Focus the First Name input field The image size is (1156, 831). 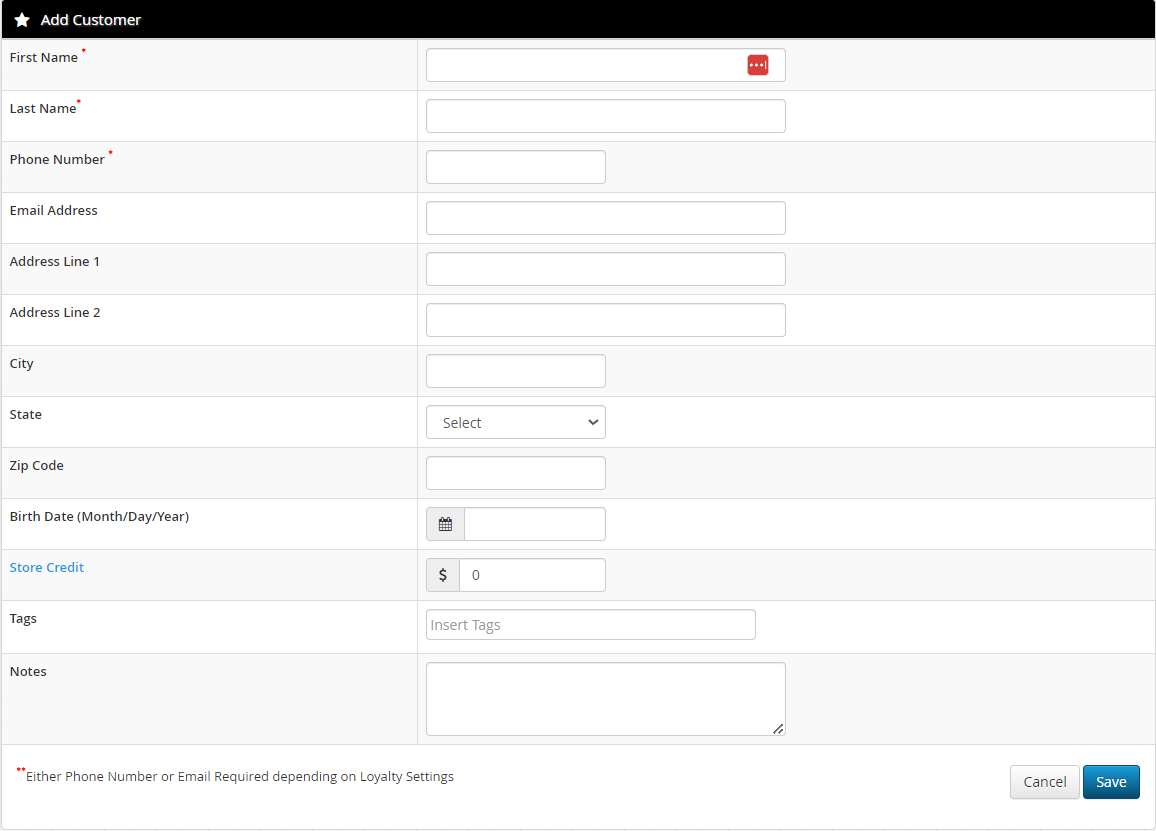pos(606,65)
